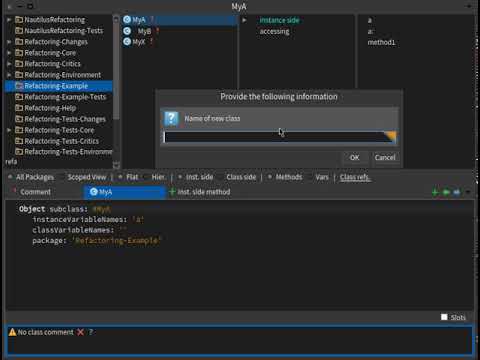Expand the NautilusRefactoring package
This screenshot has width=480, height=360.
click(9, 20)
